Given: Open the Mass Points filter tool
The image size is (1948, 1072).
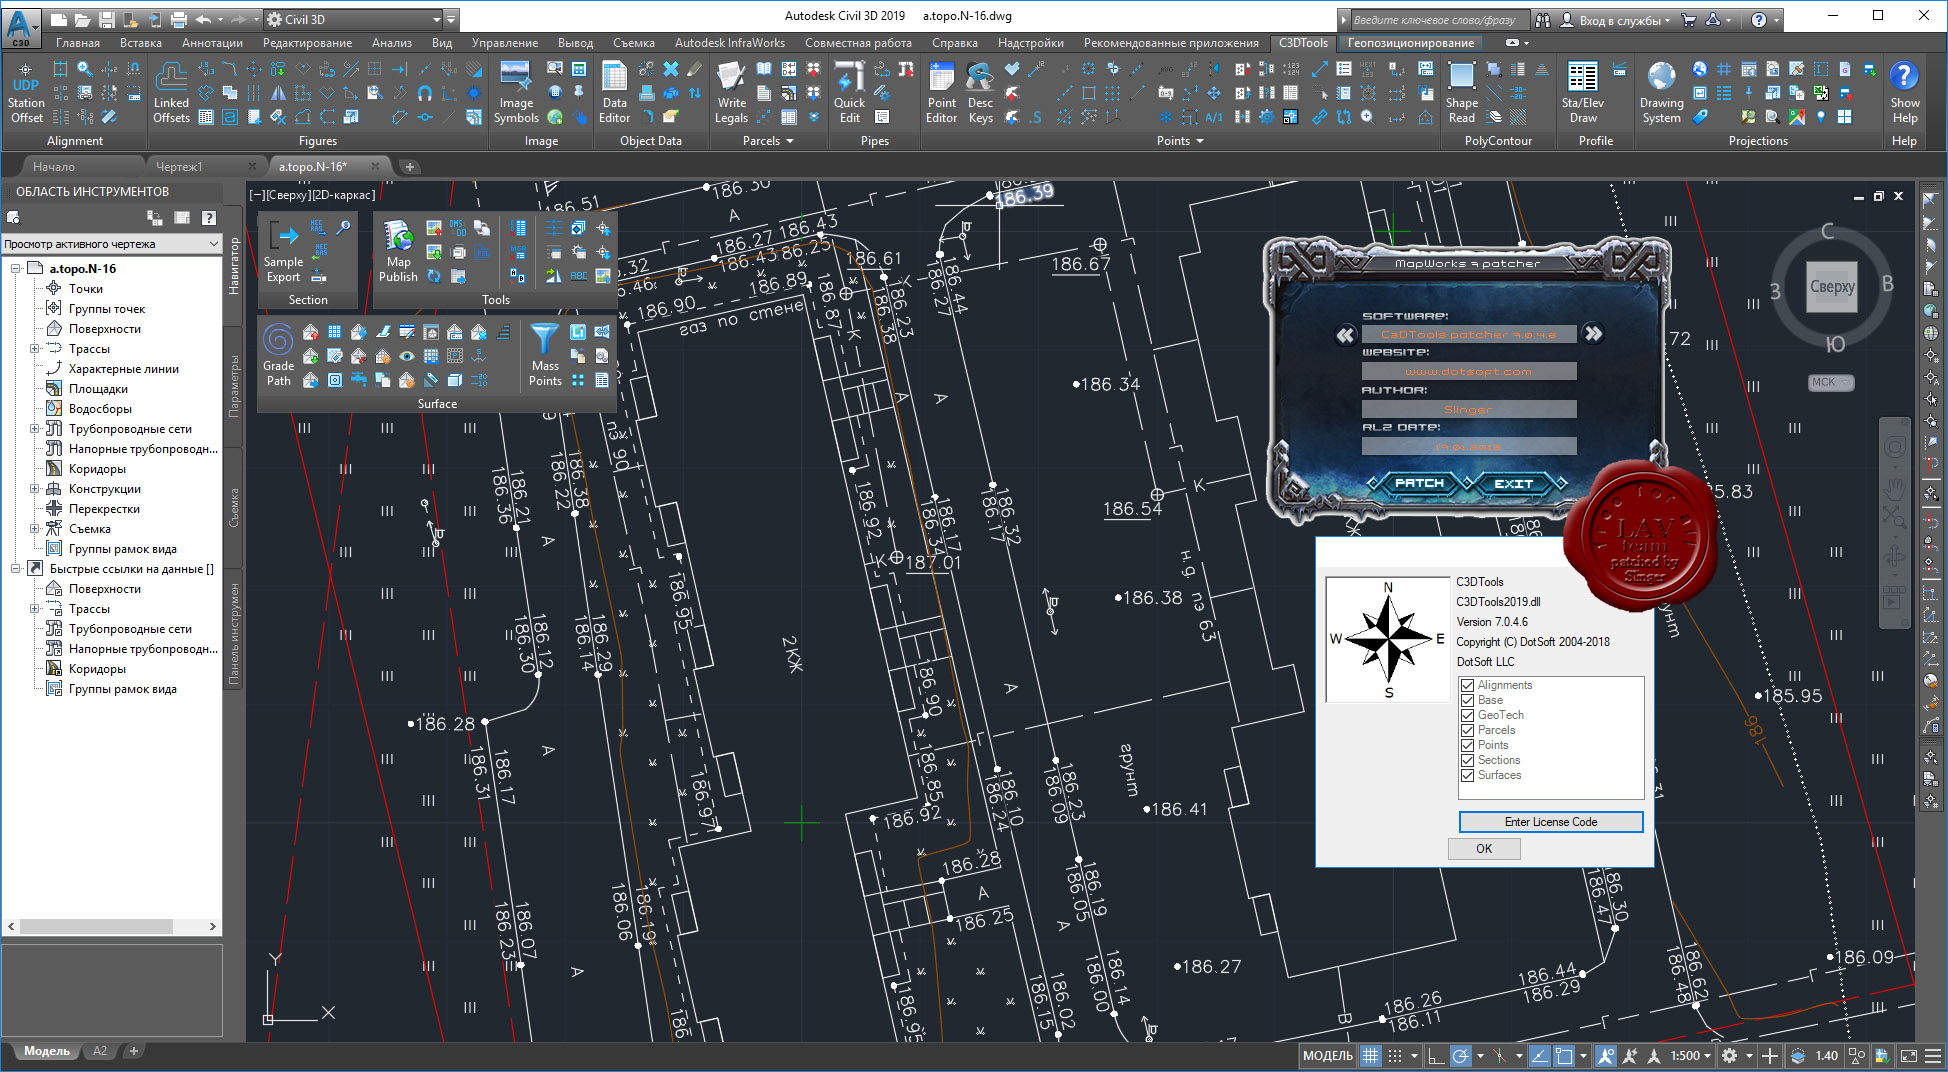Looking at the screenshot, I should (545, 355).
